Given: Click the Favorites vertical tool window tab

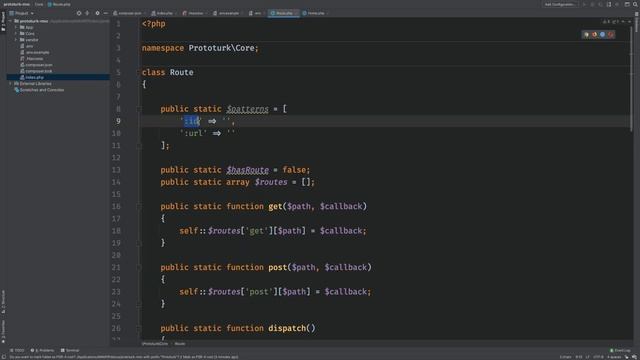Looking at the screenshot, I should pyautogui.click(x=3, y=331).
